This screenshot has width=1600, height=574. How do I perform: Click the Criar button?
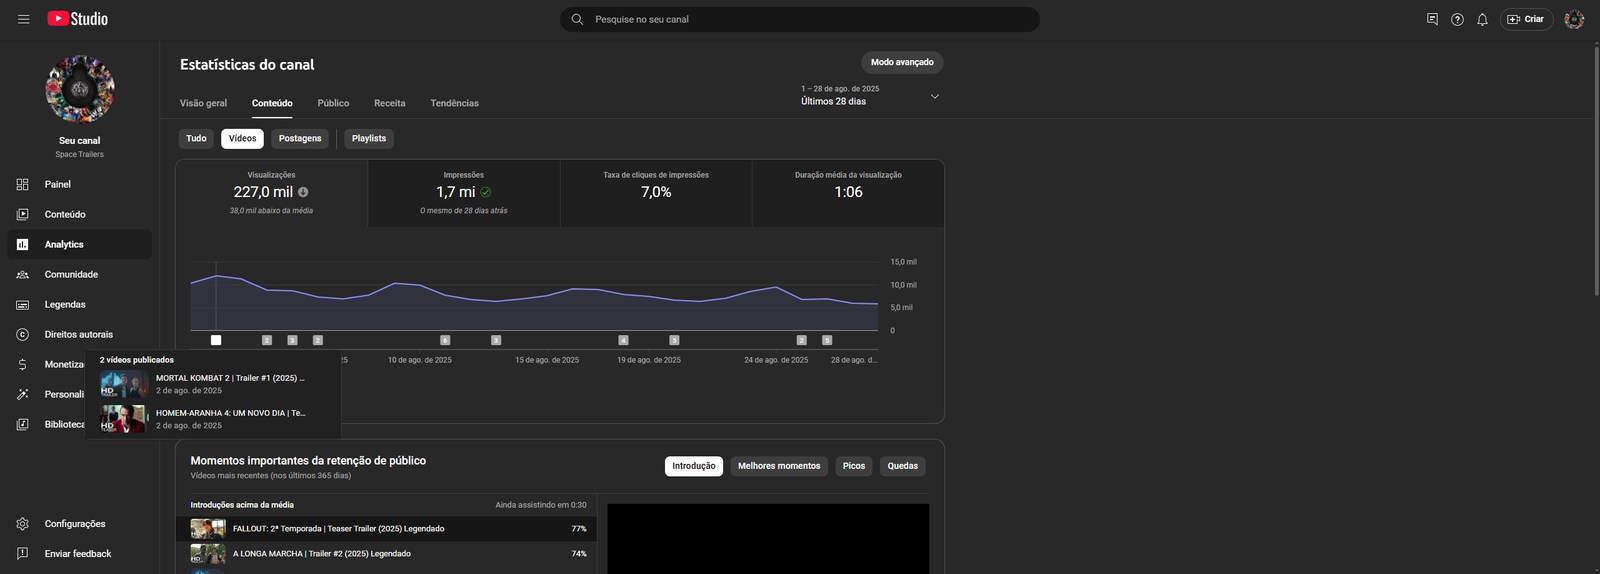1526,19
